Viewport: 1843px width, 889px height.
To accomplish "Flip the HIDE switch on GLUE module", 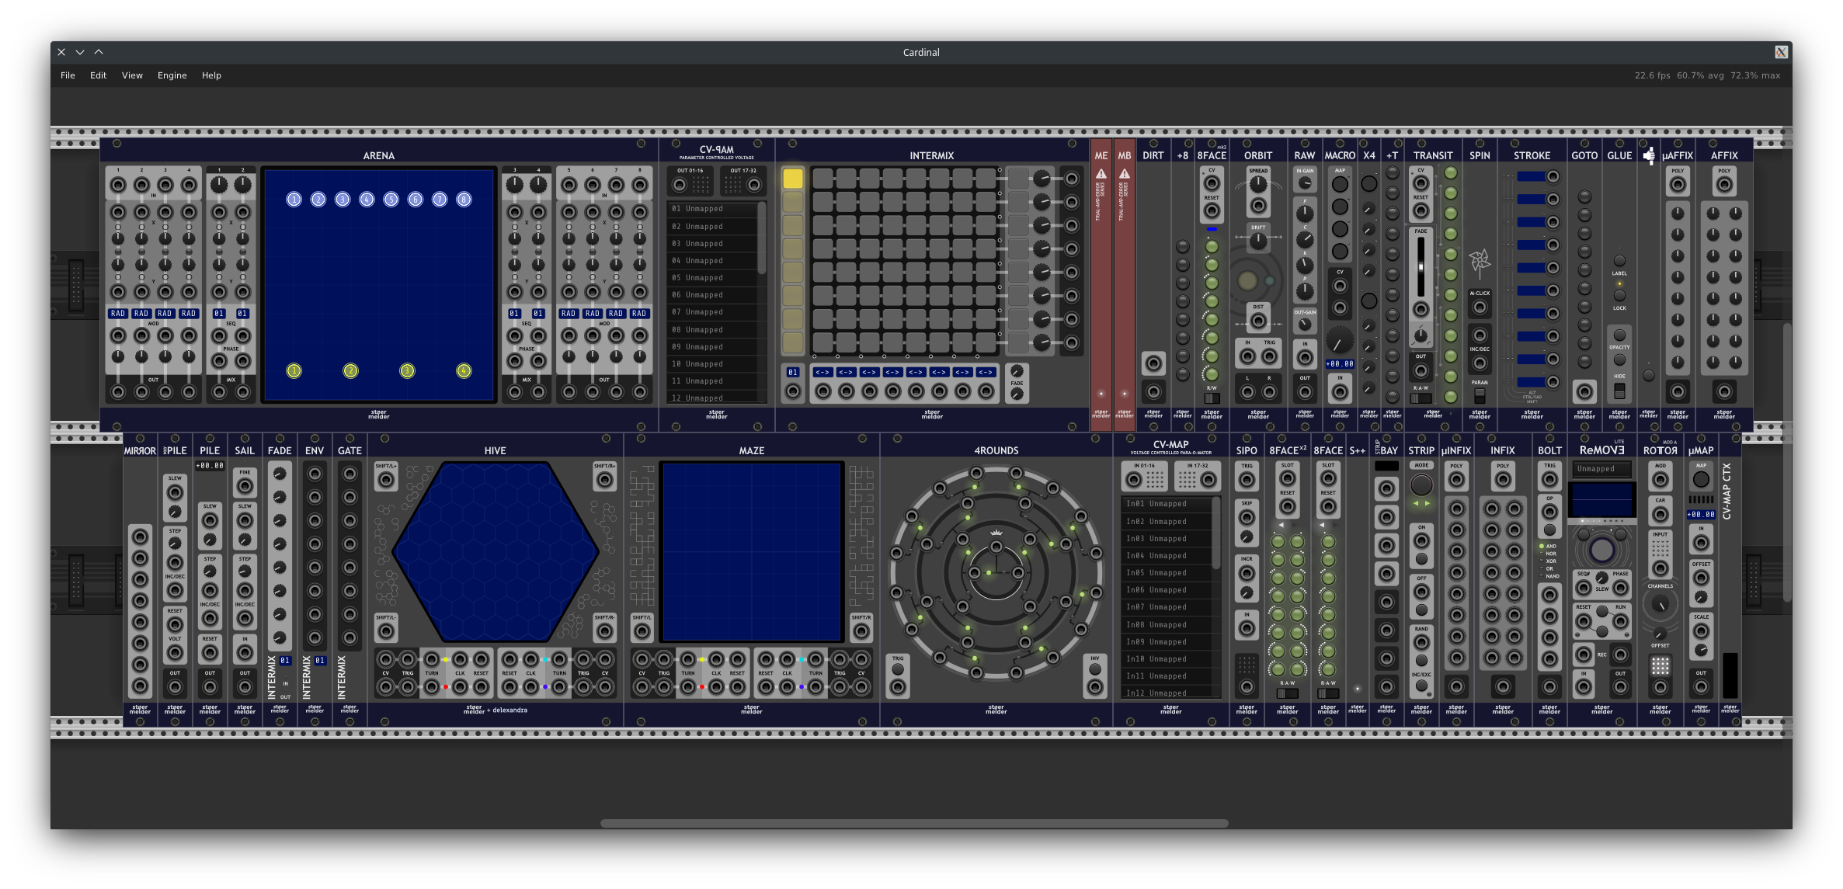I will (x=1619, y=390).
